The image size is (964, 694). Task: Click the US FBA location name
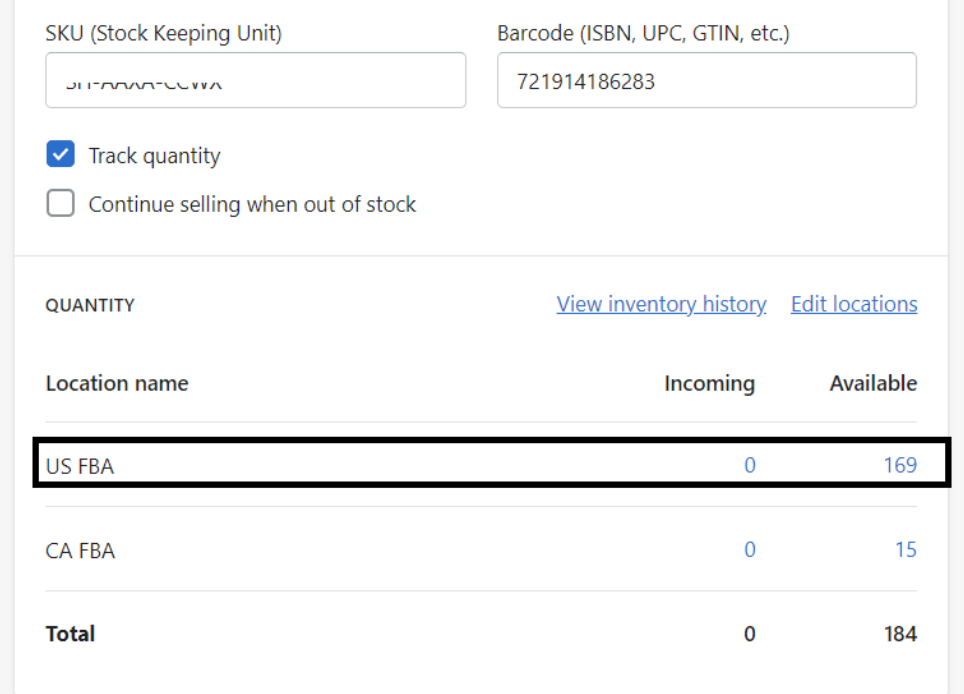[x=80, y=466]
